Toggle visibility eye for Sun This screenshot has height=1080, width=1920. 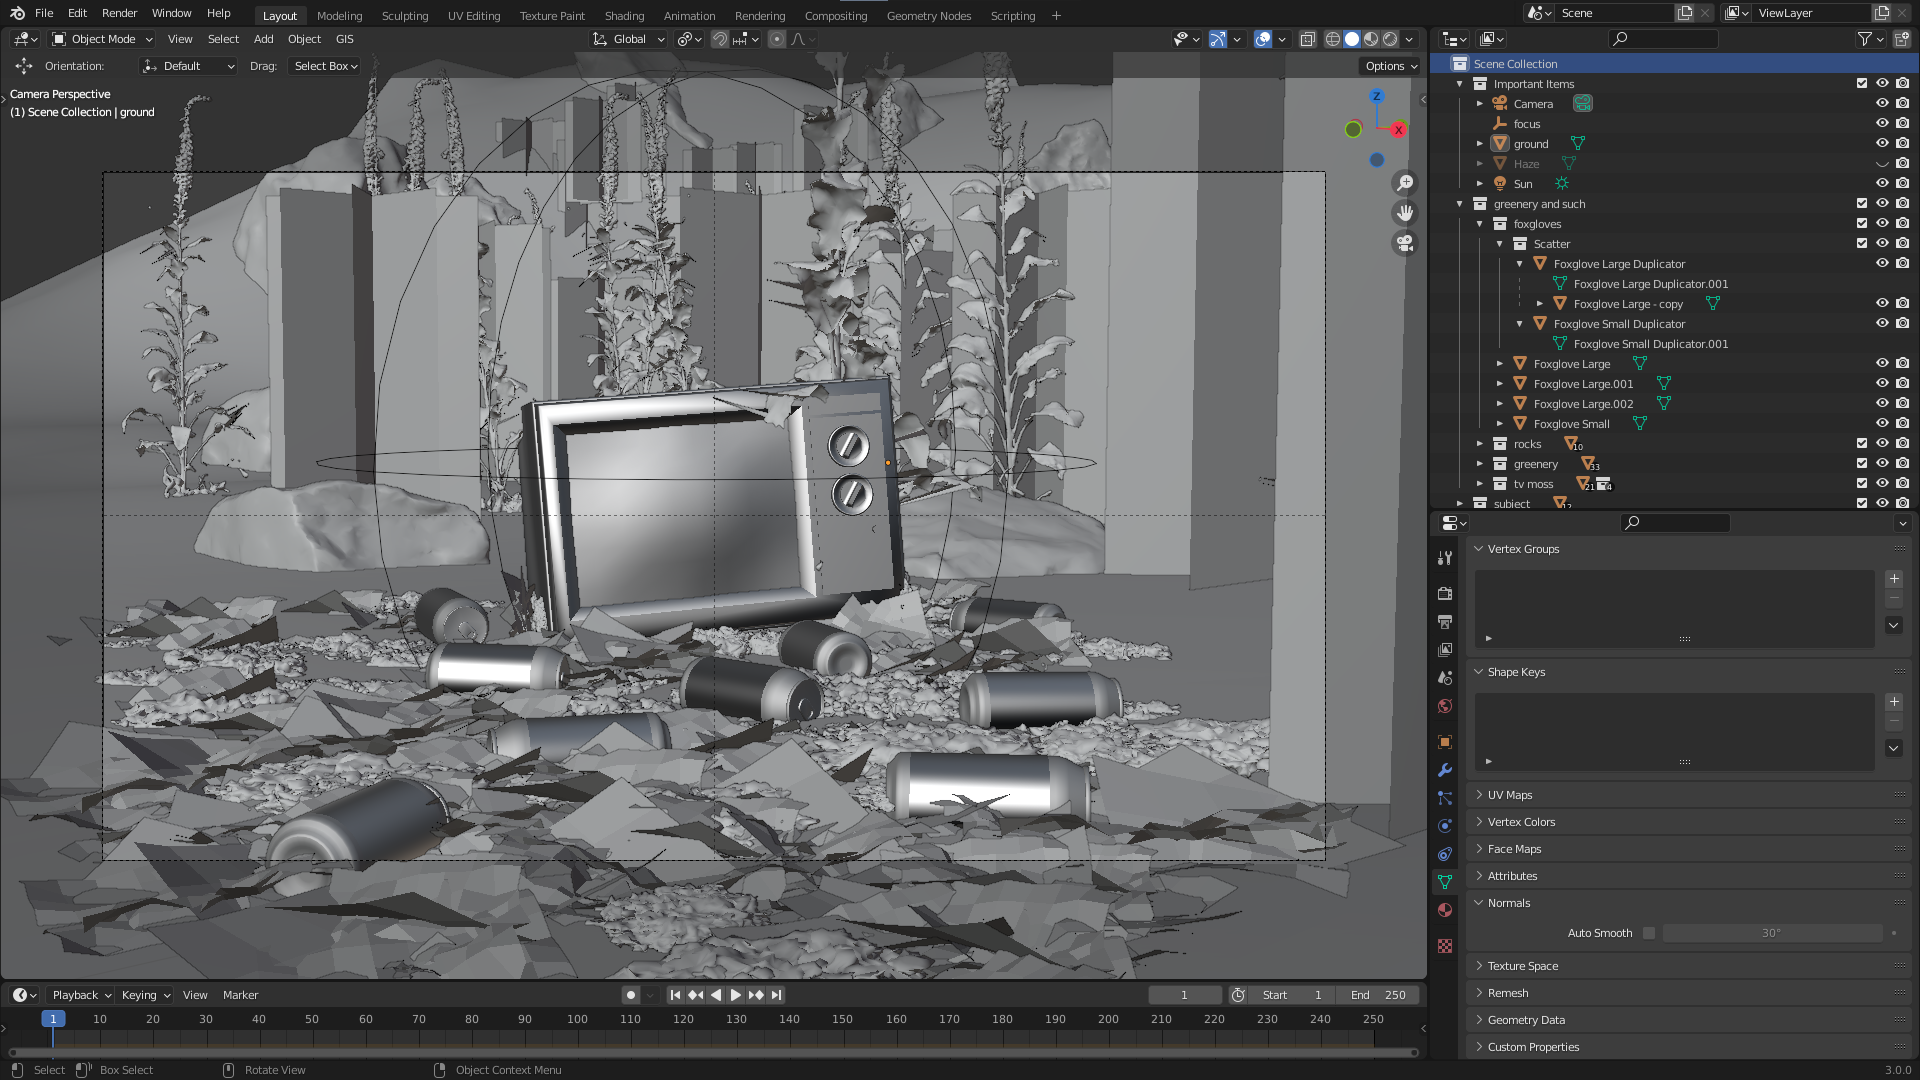pos(1882,184)
